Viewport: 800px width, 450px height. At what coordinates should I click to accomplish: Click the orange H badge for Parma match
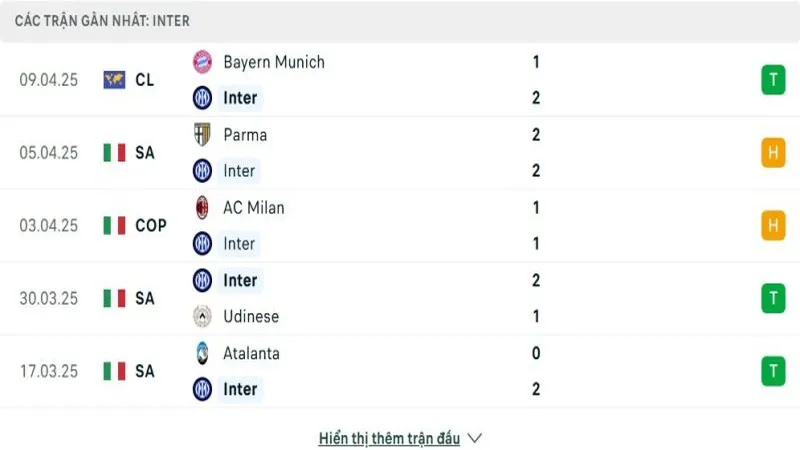pyautogui.click(x=773, y=153)
